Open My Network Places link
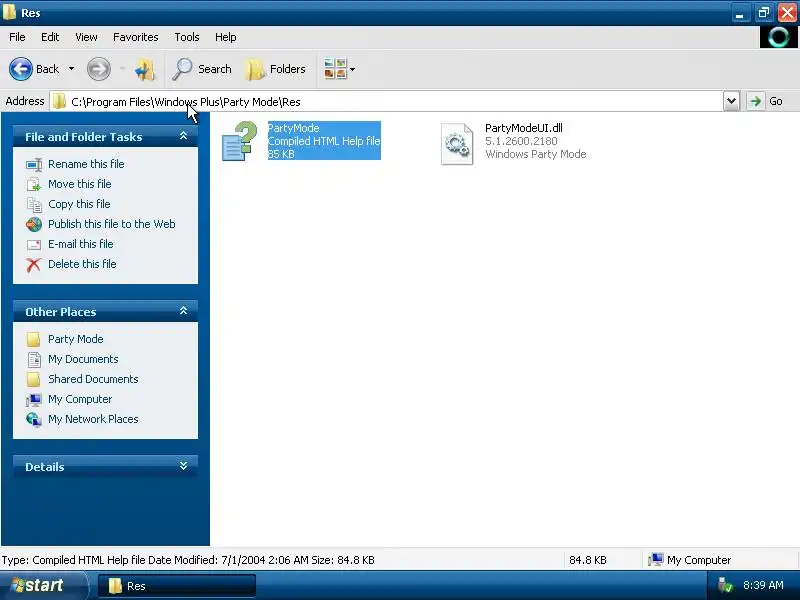800x600 pixels. click(x=93, y=419)
